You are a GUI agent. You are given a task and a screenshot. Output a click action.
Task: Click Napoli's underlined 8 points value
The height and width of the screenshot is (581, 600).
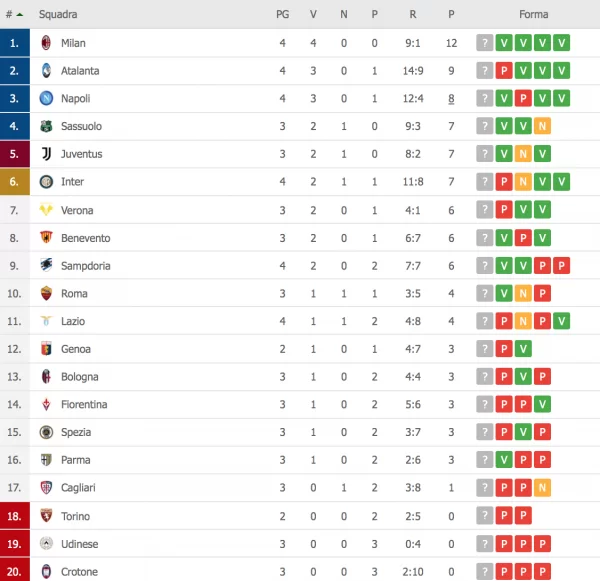click(452, 98)
